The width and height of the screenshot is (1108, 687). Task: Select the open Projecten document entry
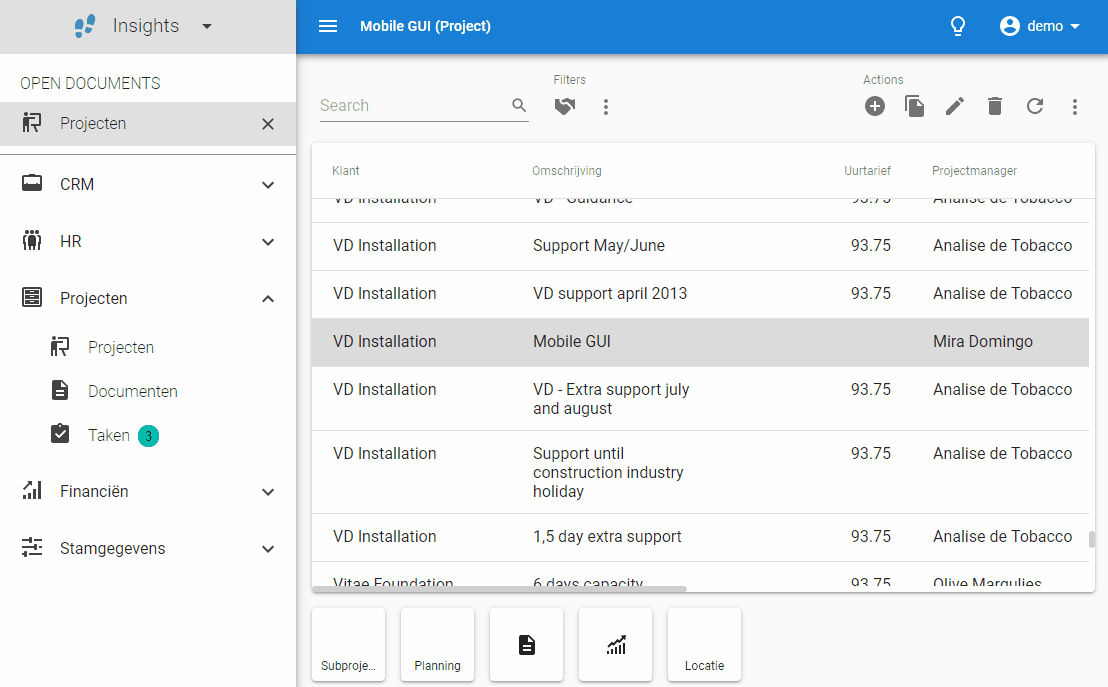[148, 124]
